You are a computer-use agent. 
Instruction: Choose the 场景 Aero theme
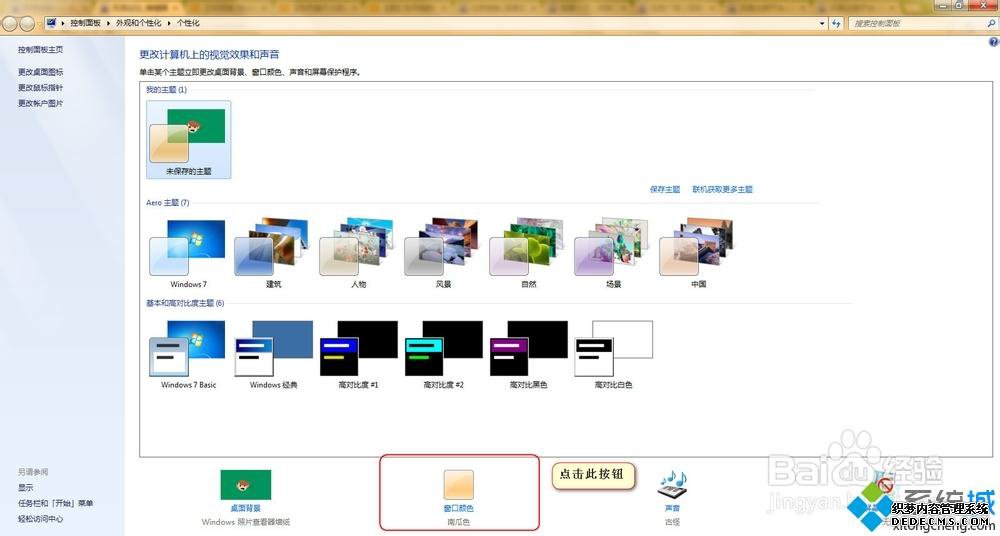pyautogui.click(x=613, y=253)
